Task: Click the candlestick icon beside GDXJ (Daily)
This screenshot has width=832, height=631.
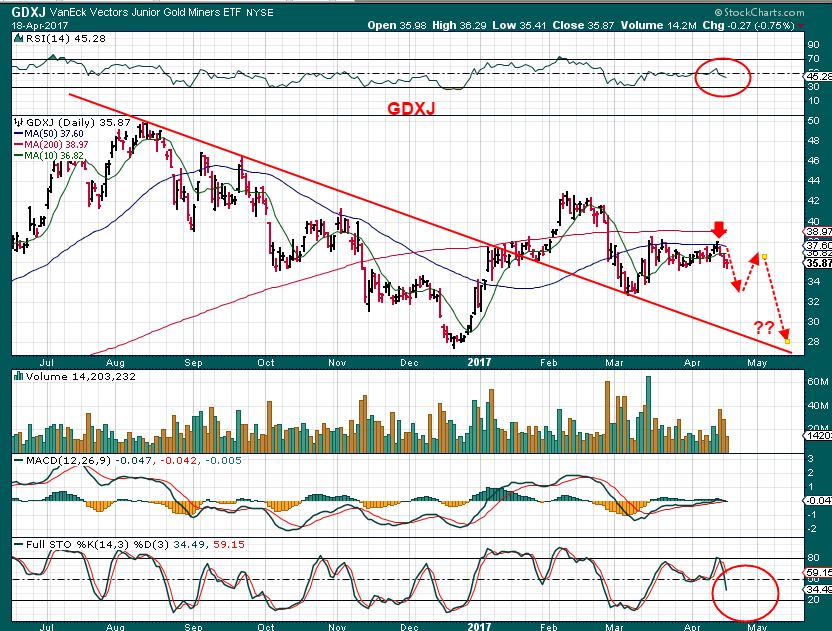Action: (x=19, y=122)
